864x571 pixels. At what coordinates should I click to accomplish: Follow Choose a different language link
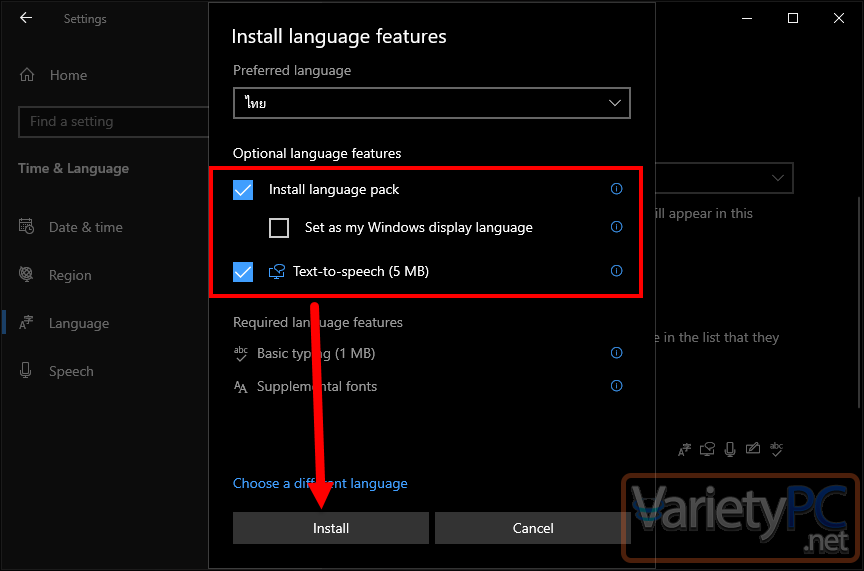(x=320, y=483)
